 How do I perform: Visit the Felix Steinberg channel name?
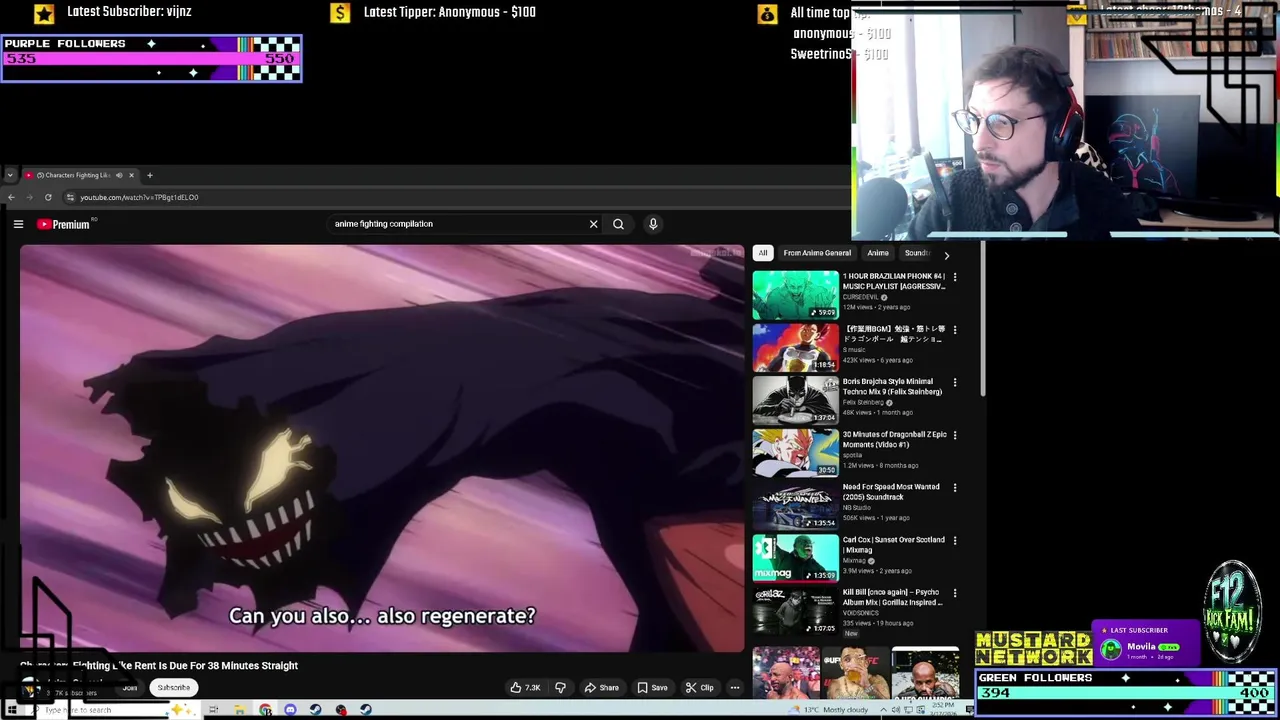[x=863, y=402]
